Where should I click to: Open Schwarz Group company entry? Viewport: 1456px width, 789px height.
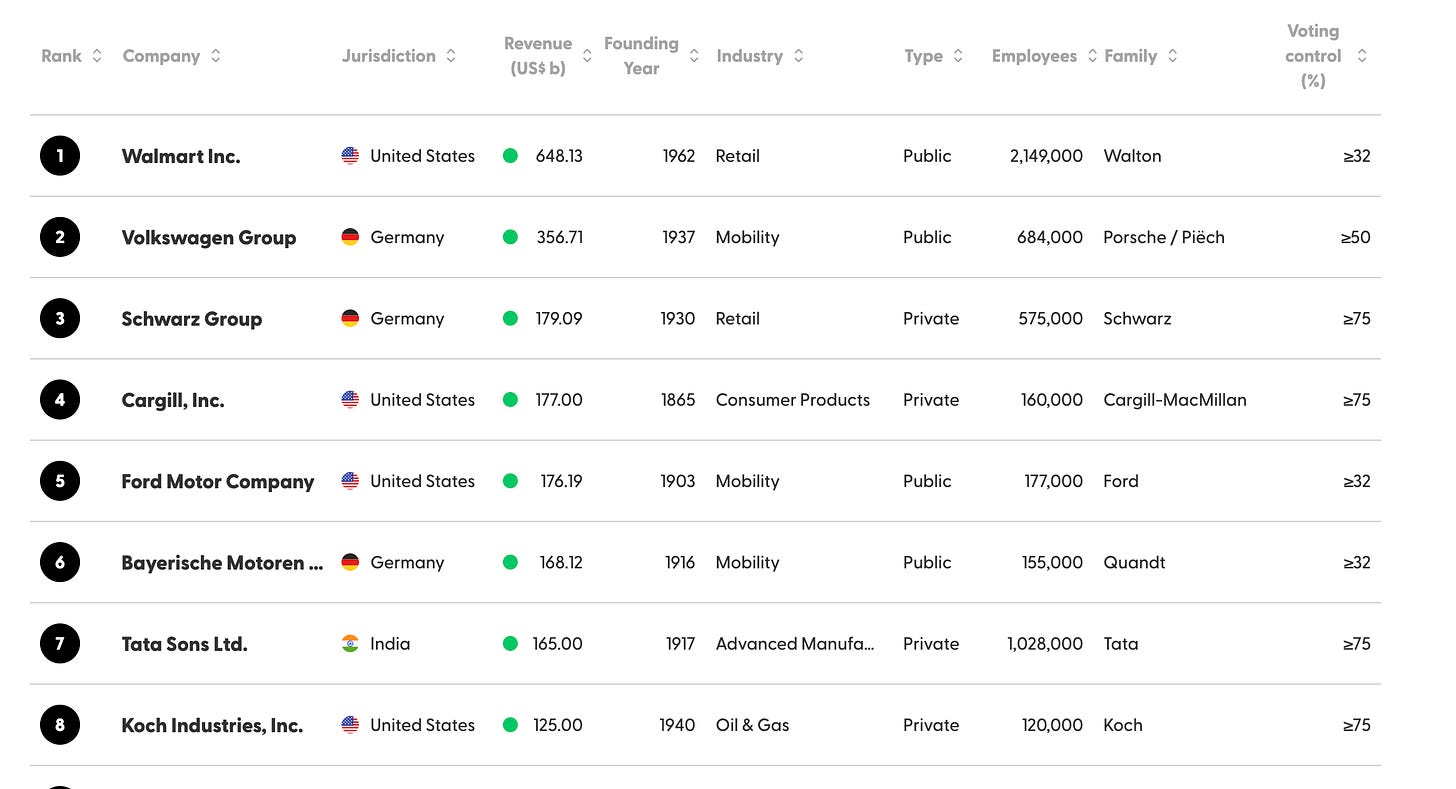(192, 319)
